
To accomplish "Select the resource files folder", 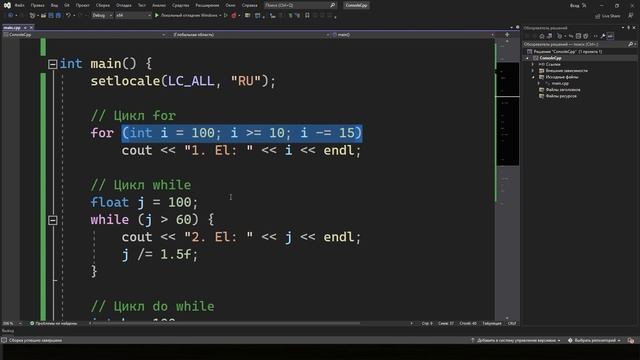I will (558, 96).
